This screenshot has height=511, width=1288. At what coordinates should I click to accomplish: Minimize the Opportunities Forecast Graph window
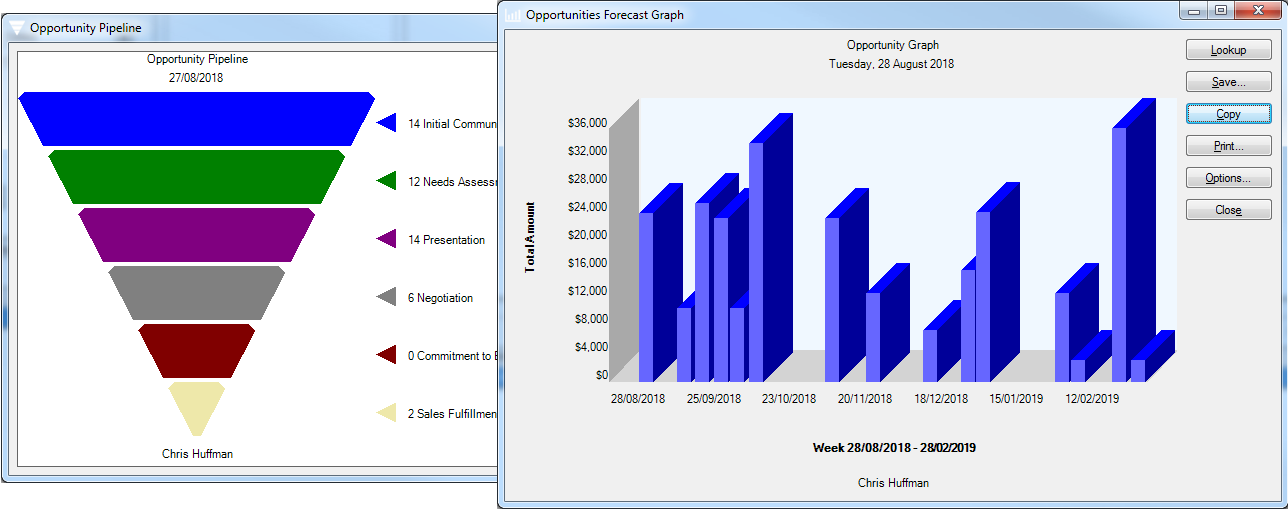1195,11
